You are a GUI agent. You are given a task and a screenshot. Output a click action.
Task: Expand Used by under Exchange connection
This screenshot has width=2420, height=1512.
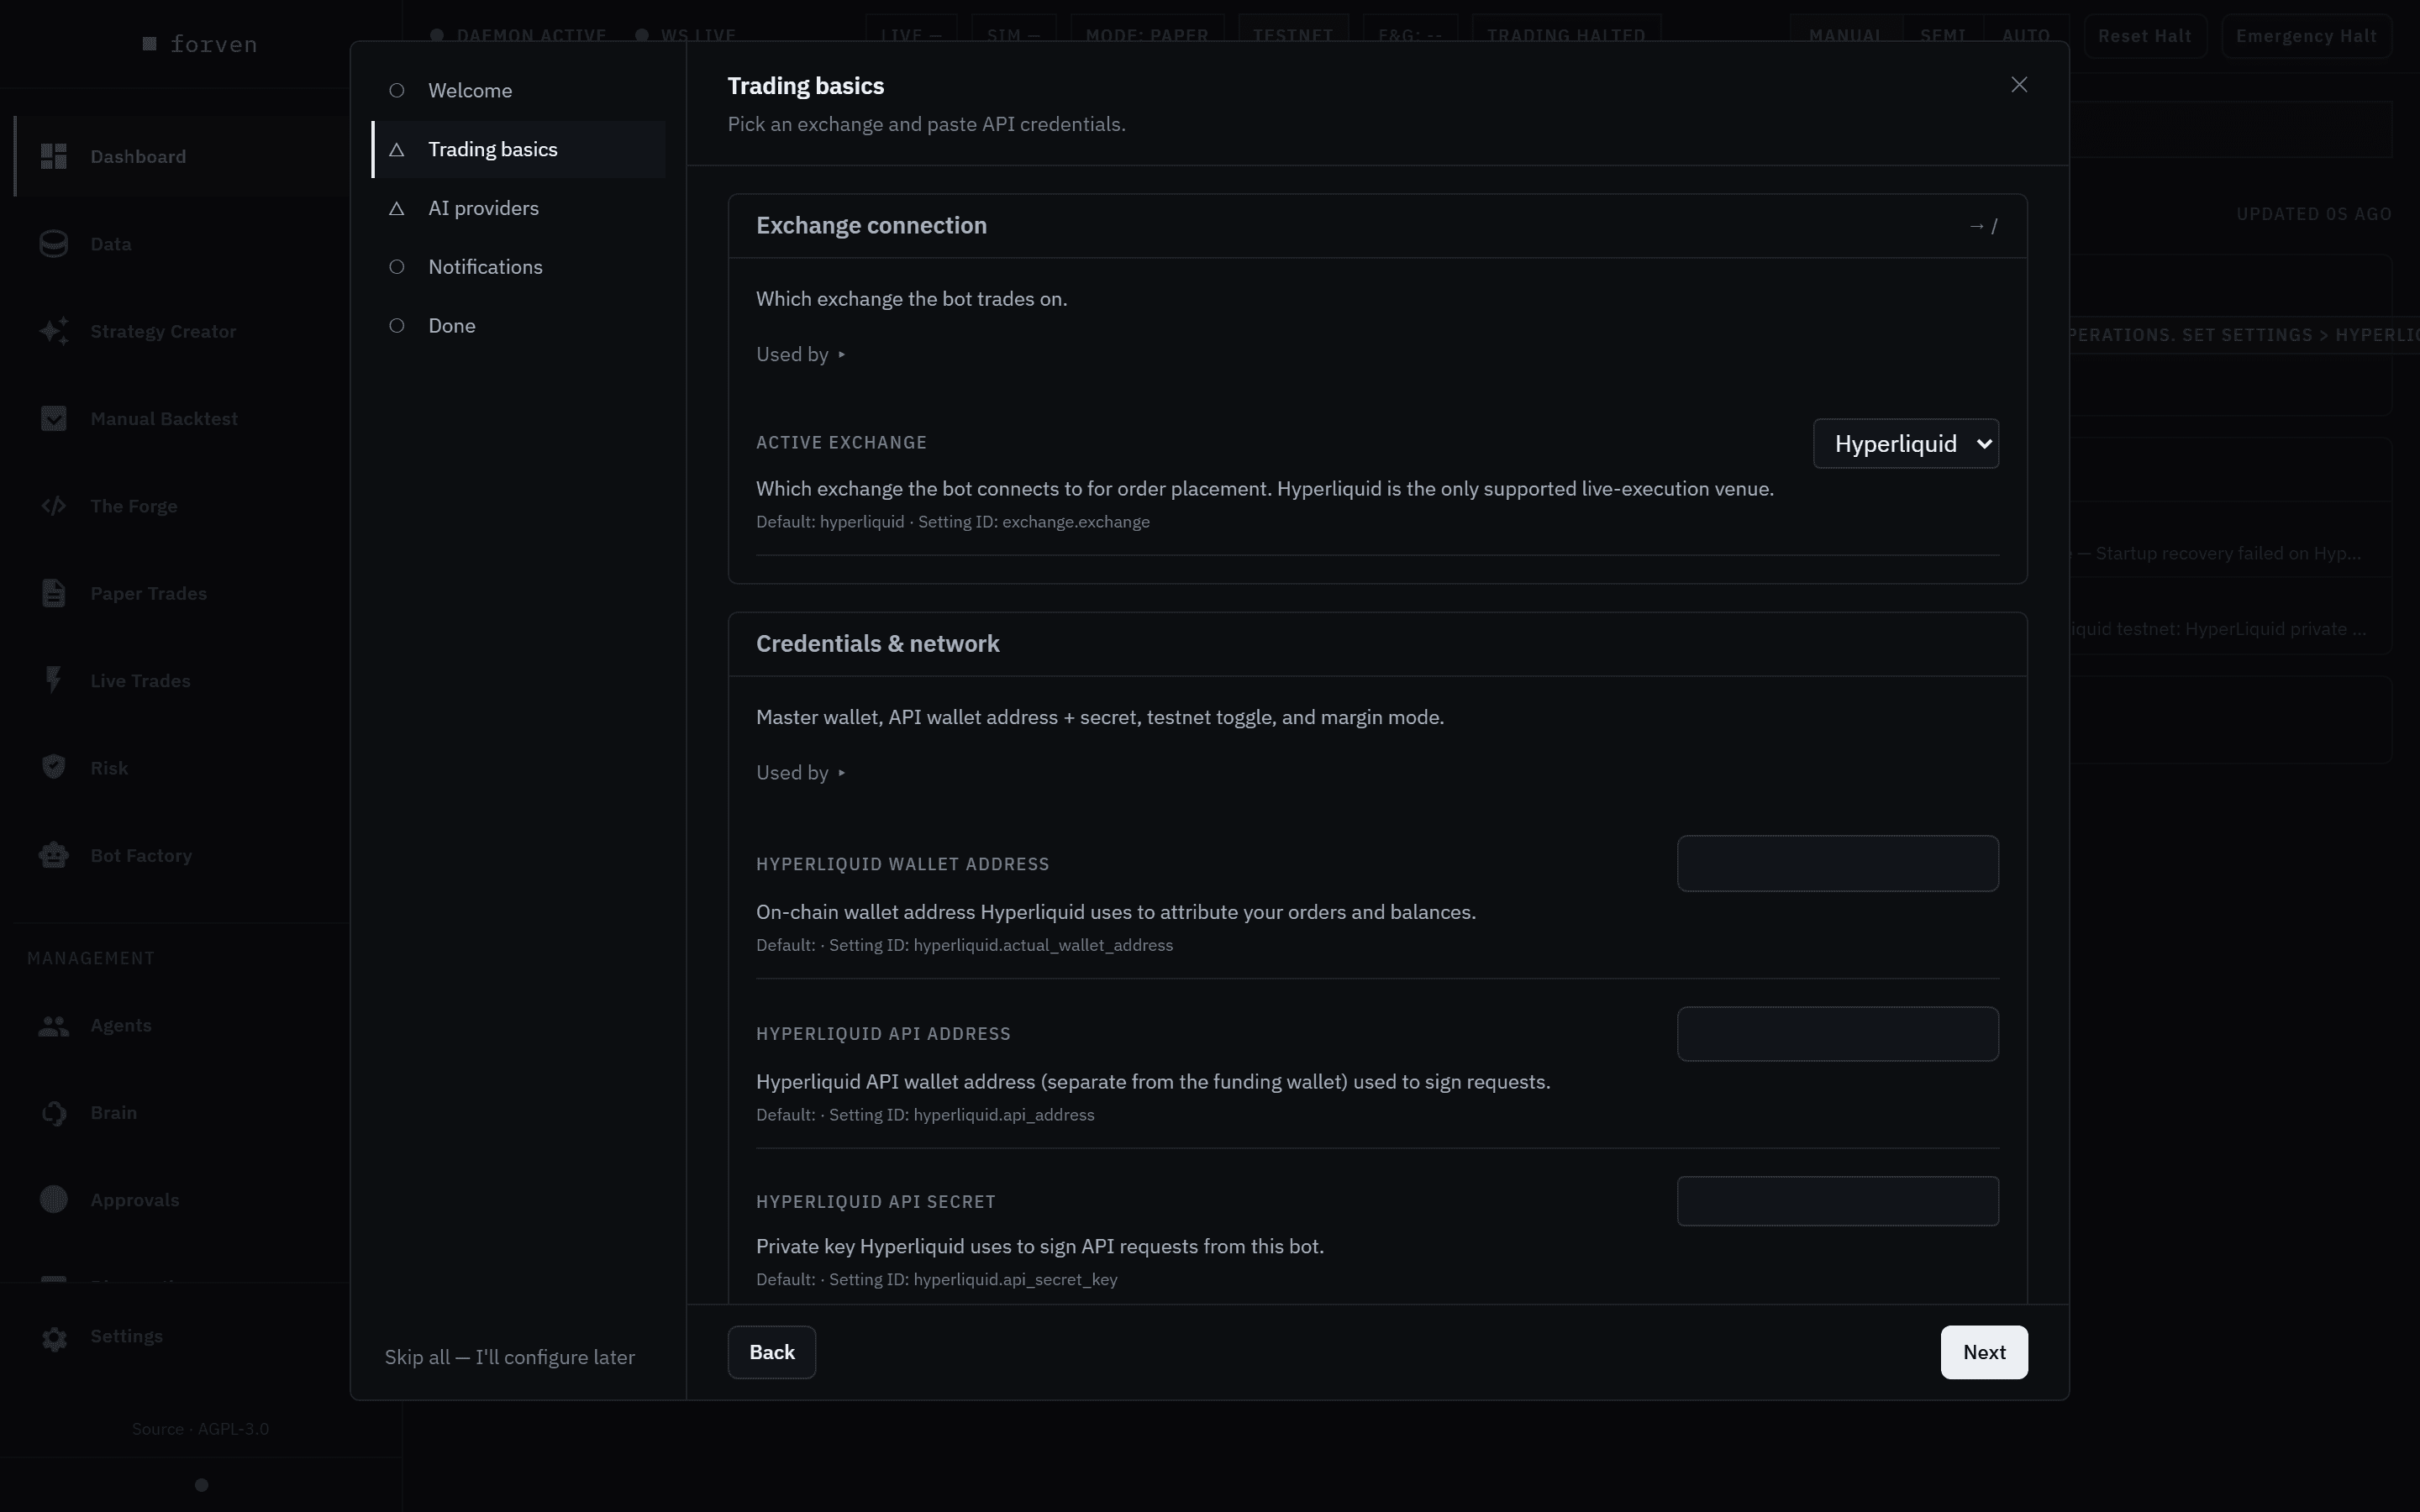pyautogui.click(x=801, y=354)
